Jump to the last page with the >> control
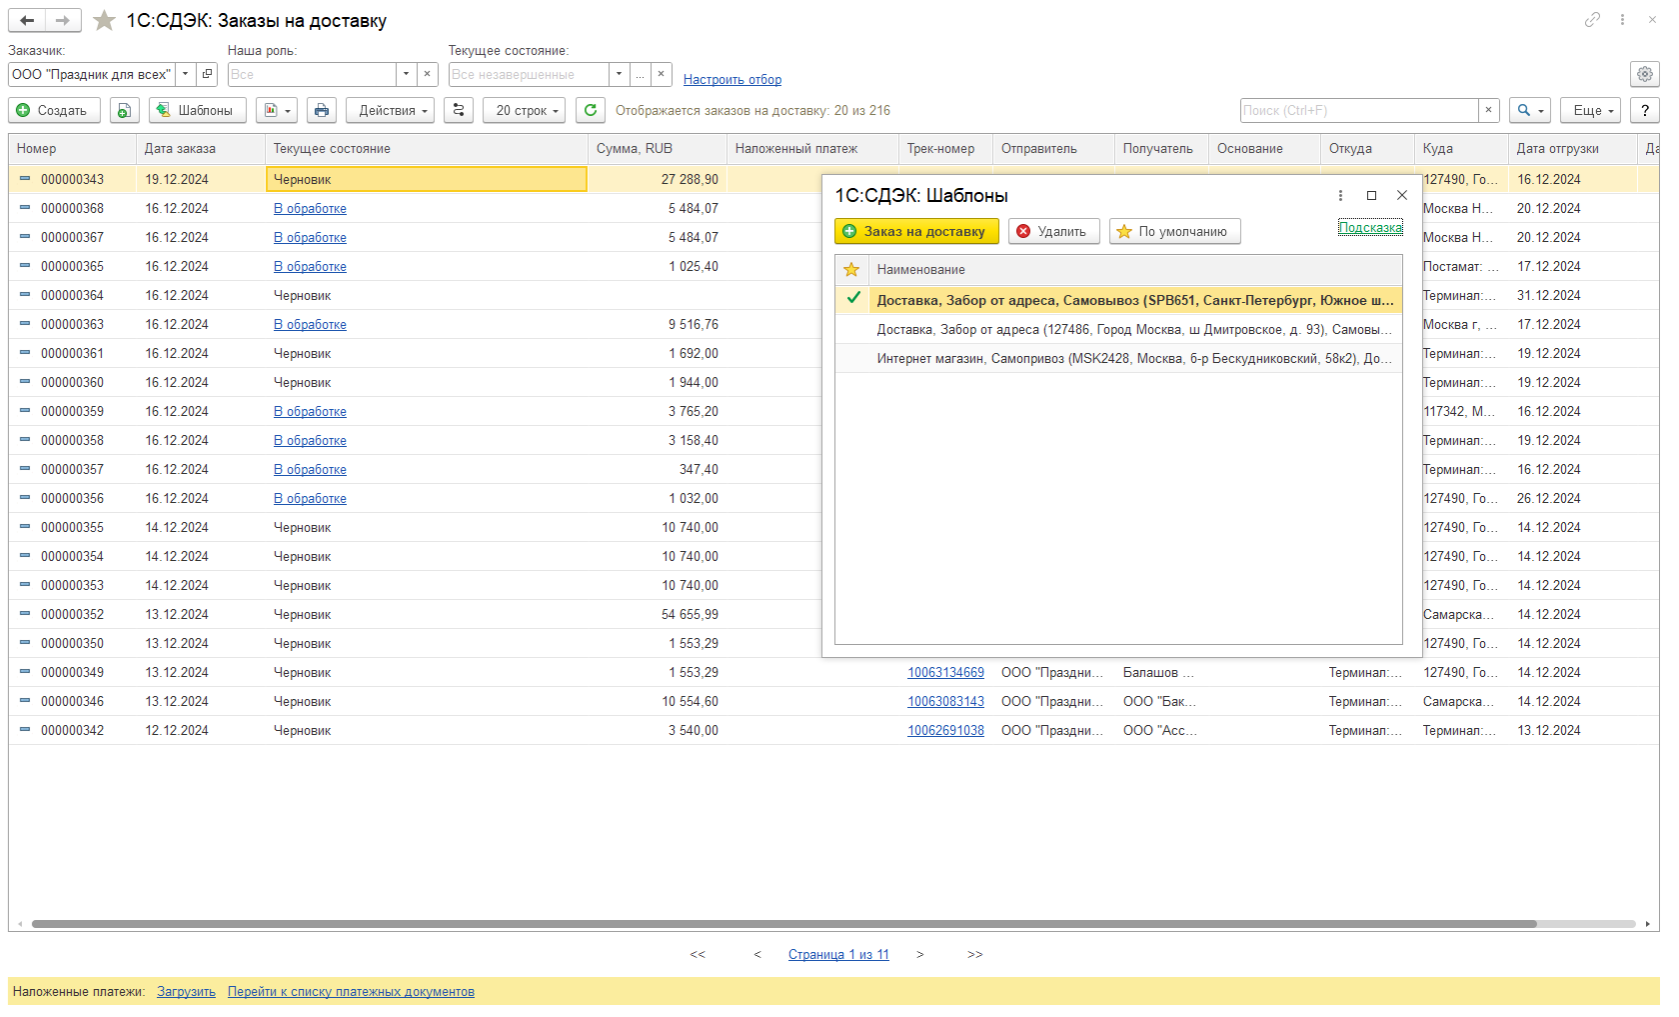1679x1017 pixels. point(975,955)
